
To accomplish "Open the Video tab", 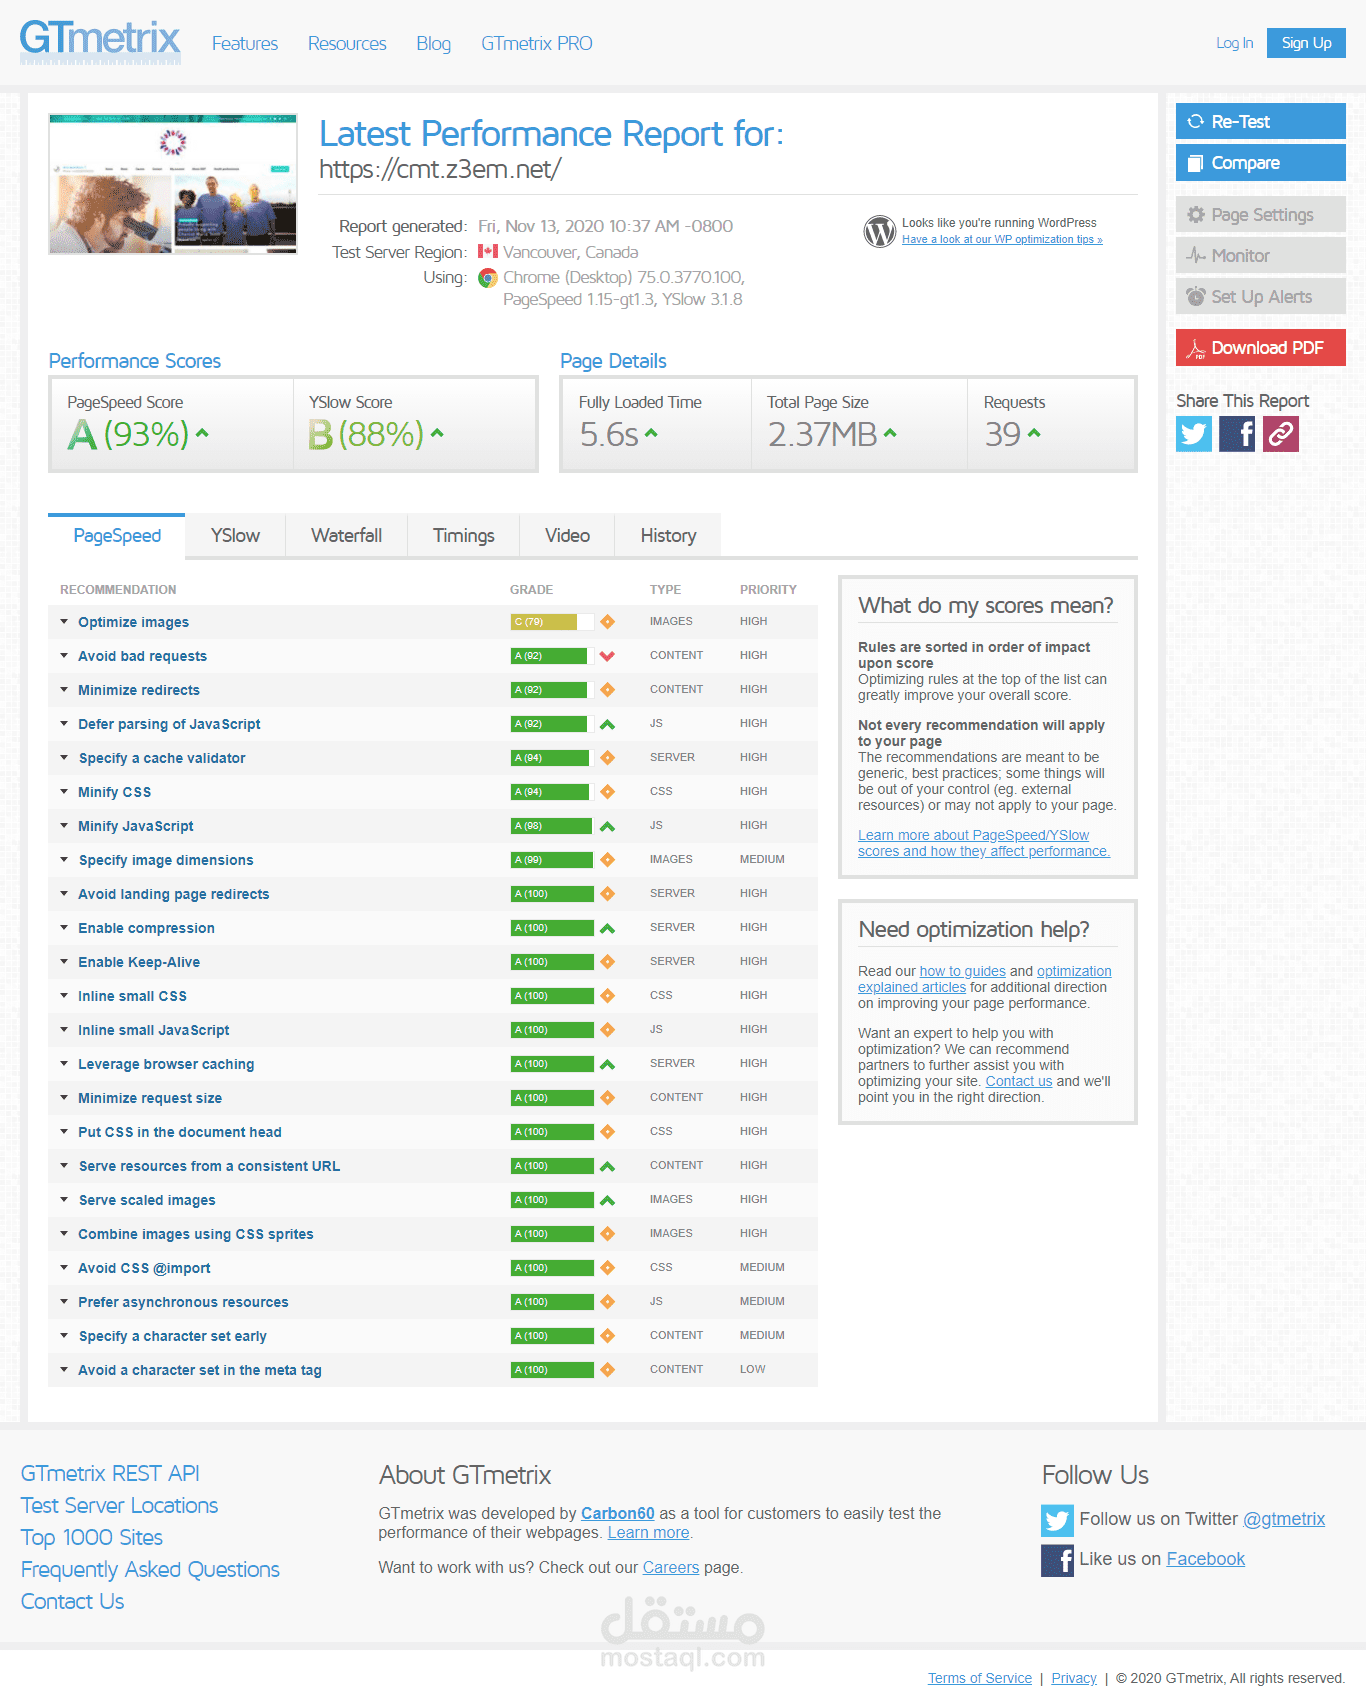I will [568, 536].
